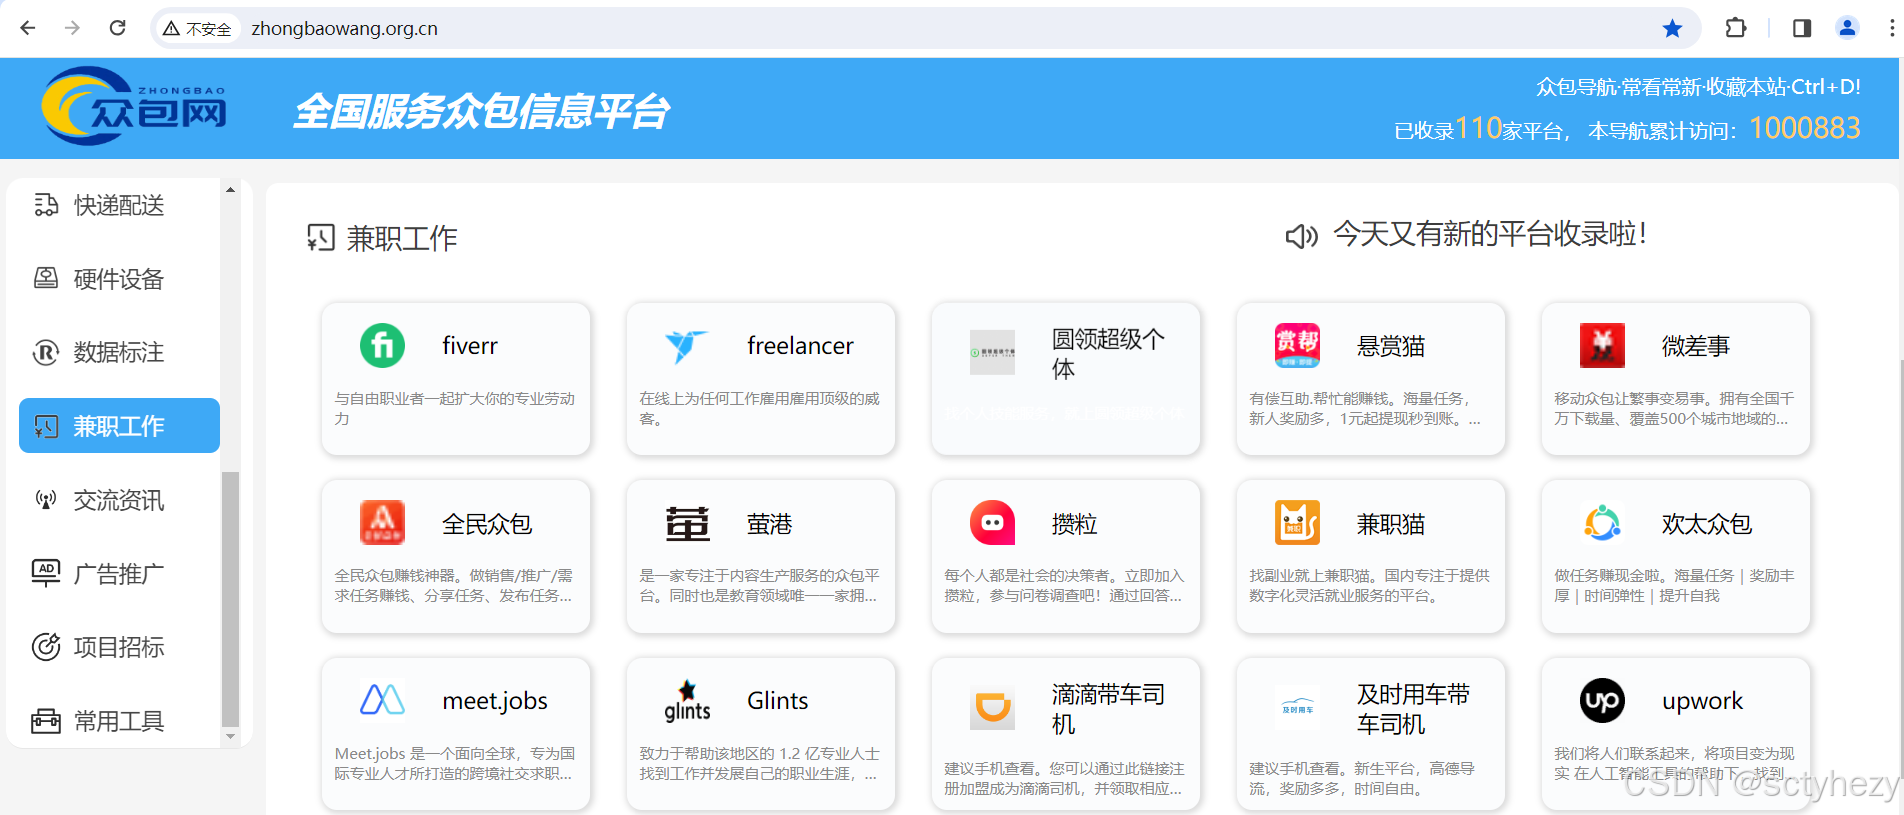This screenshot has height=815, width=1904.
Task: Open the 兼职猫 card title
Action: pyautogui.click(x=1391, y=524)
